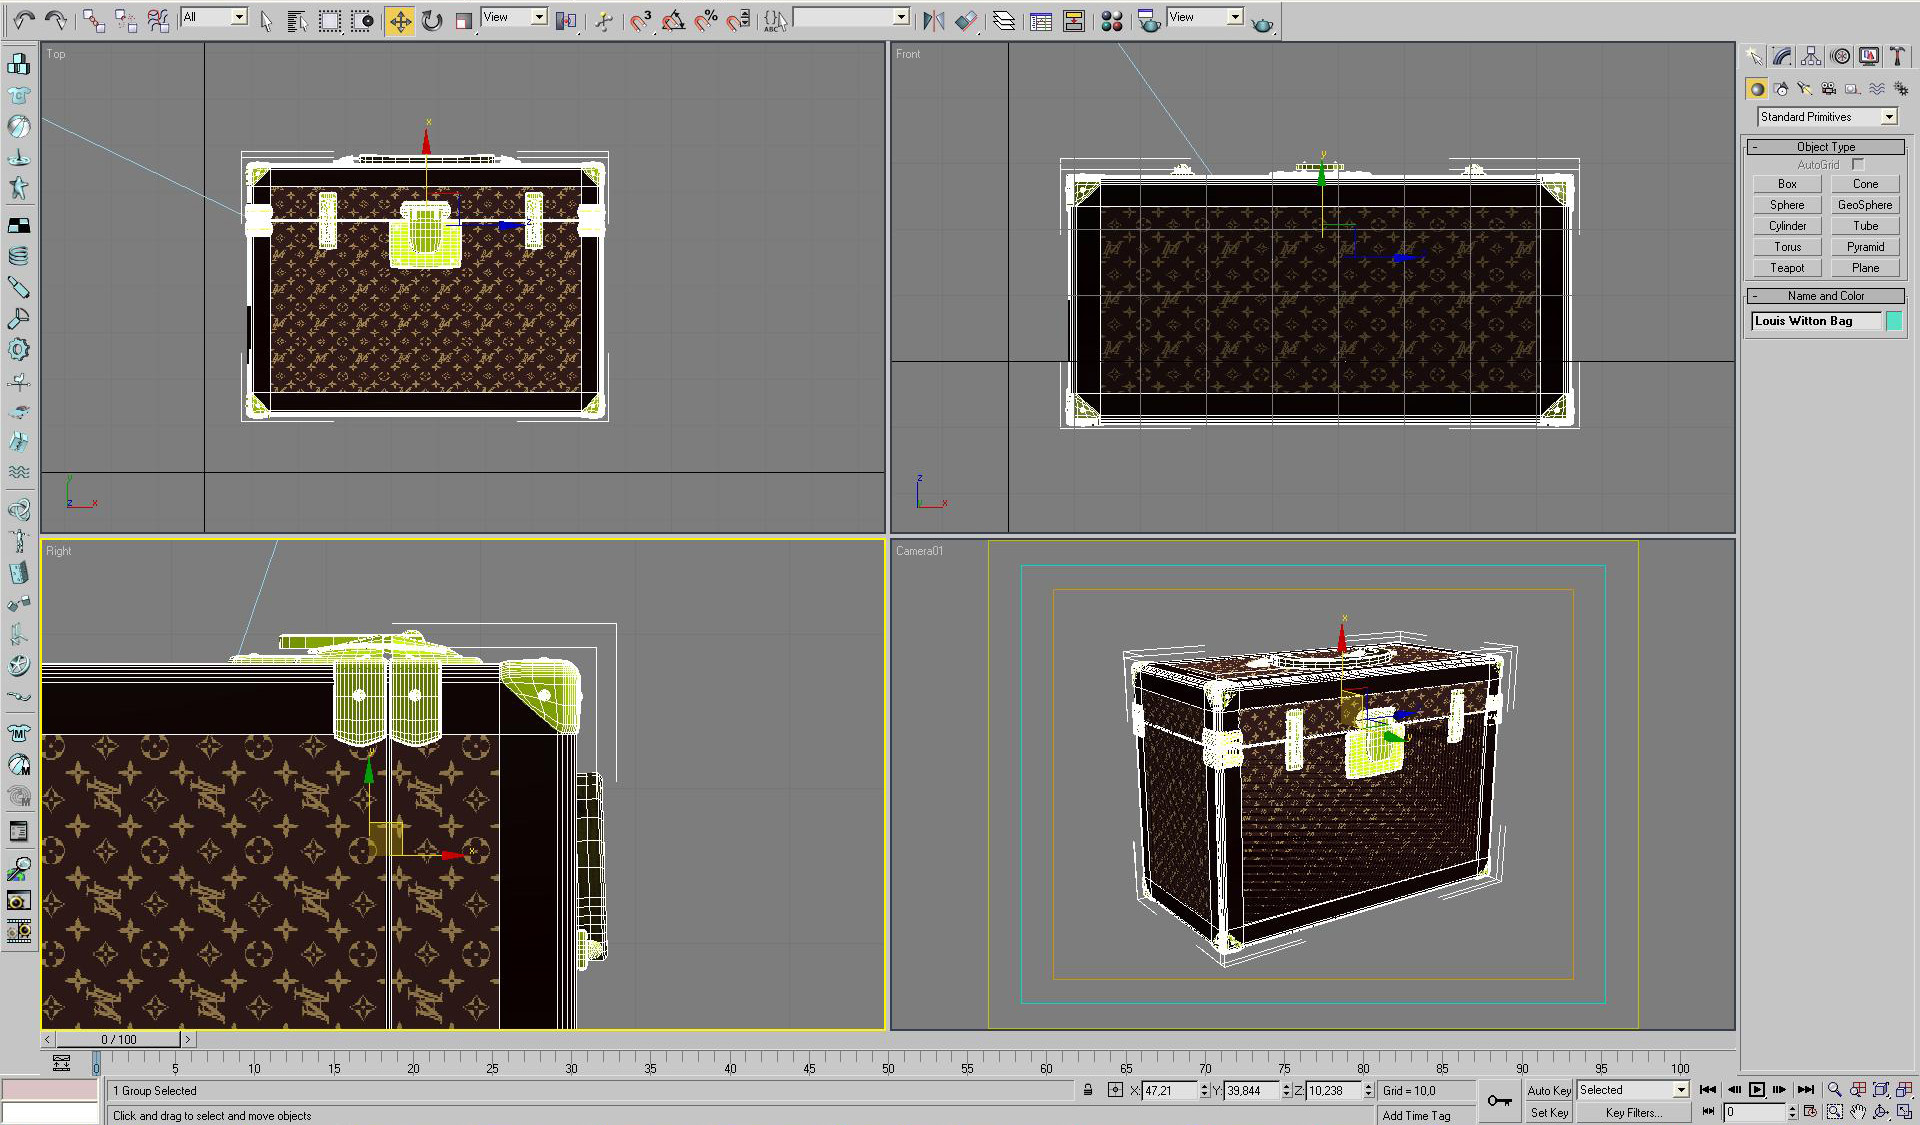This screenshot has height=1125, width=1920.
Task: Click the Undo arrow in main toolbar
Action: tap(25, 19)
